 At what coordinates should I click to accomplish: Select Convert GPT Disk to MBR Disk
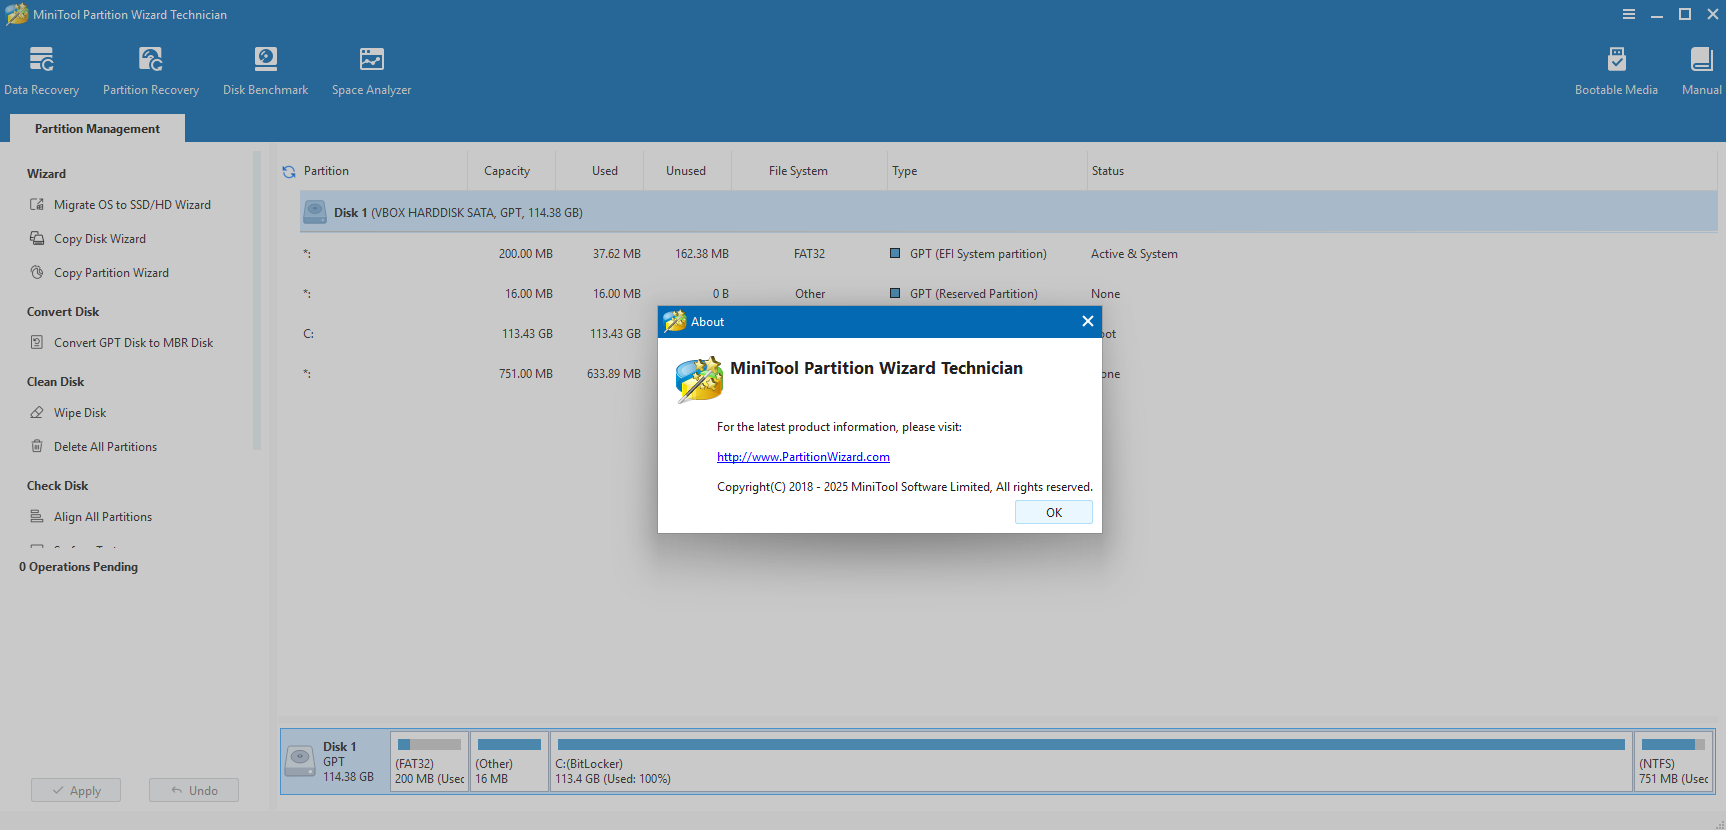pyautogui.click(x=133, y=343)
